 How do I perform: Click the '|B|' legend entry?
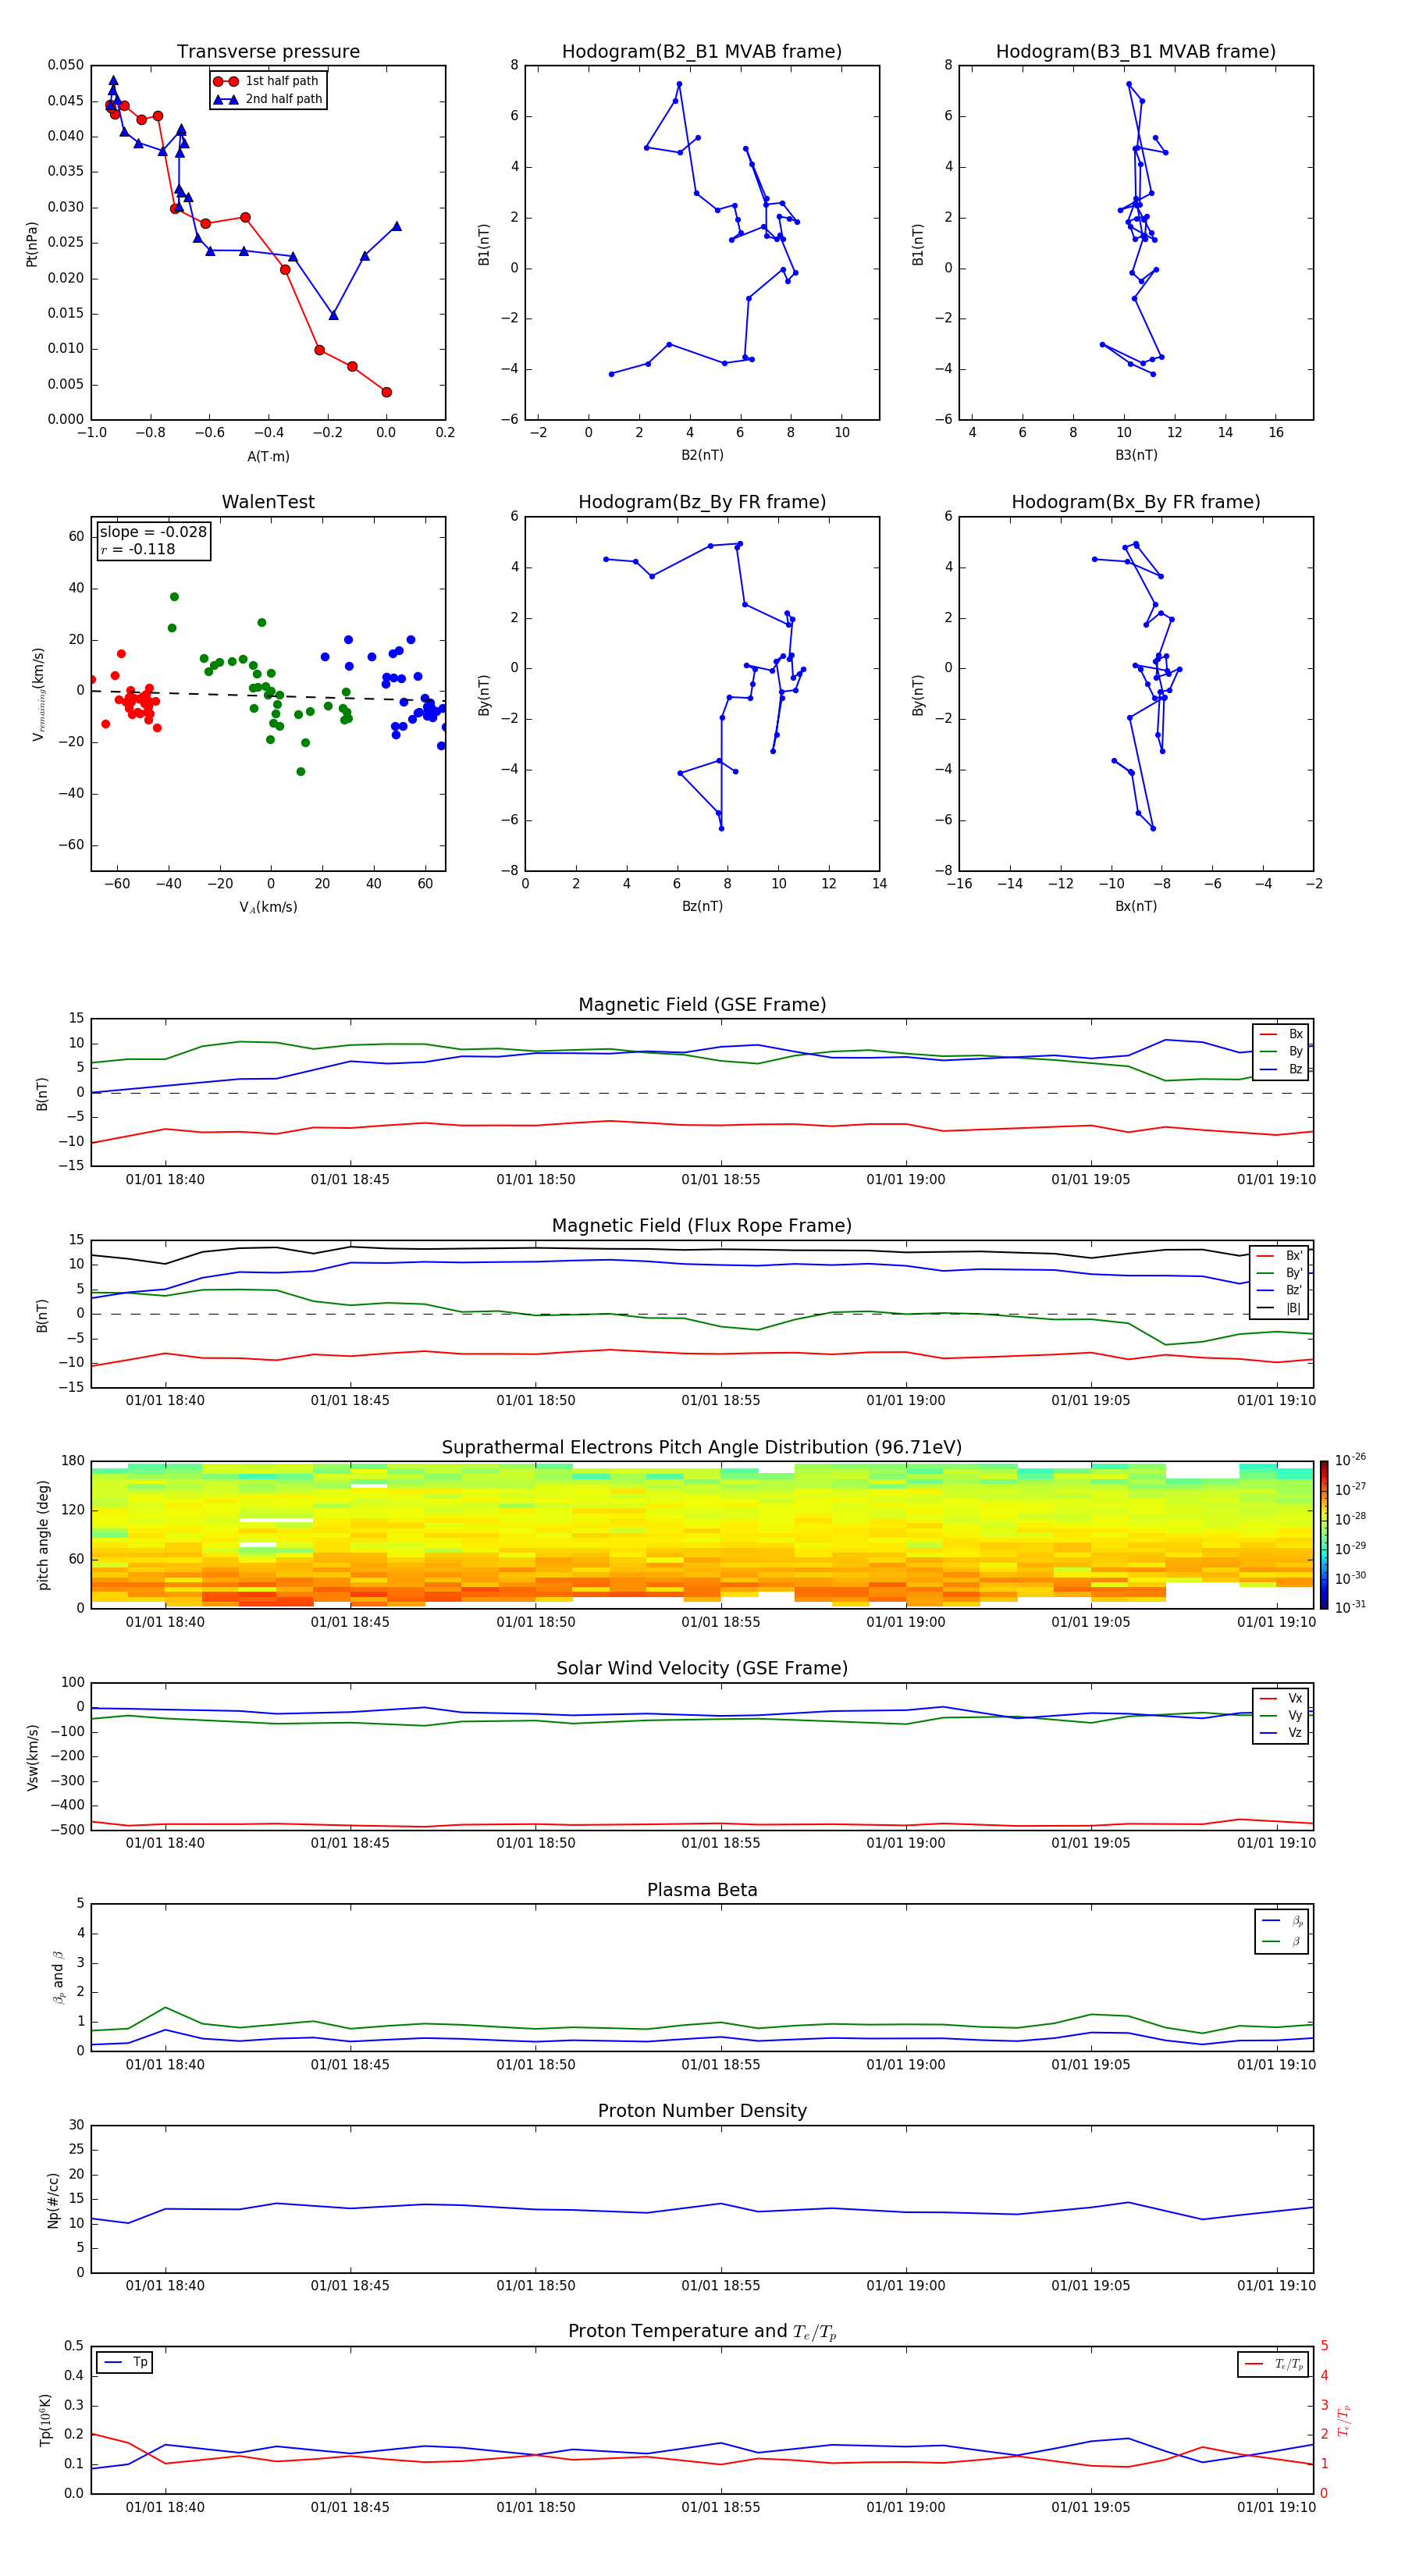click(x=1280, y=1308)
